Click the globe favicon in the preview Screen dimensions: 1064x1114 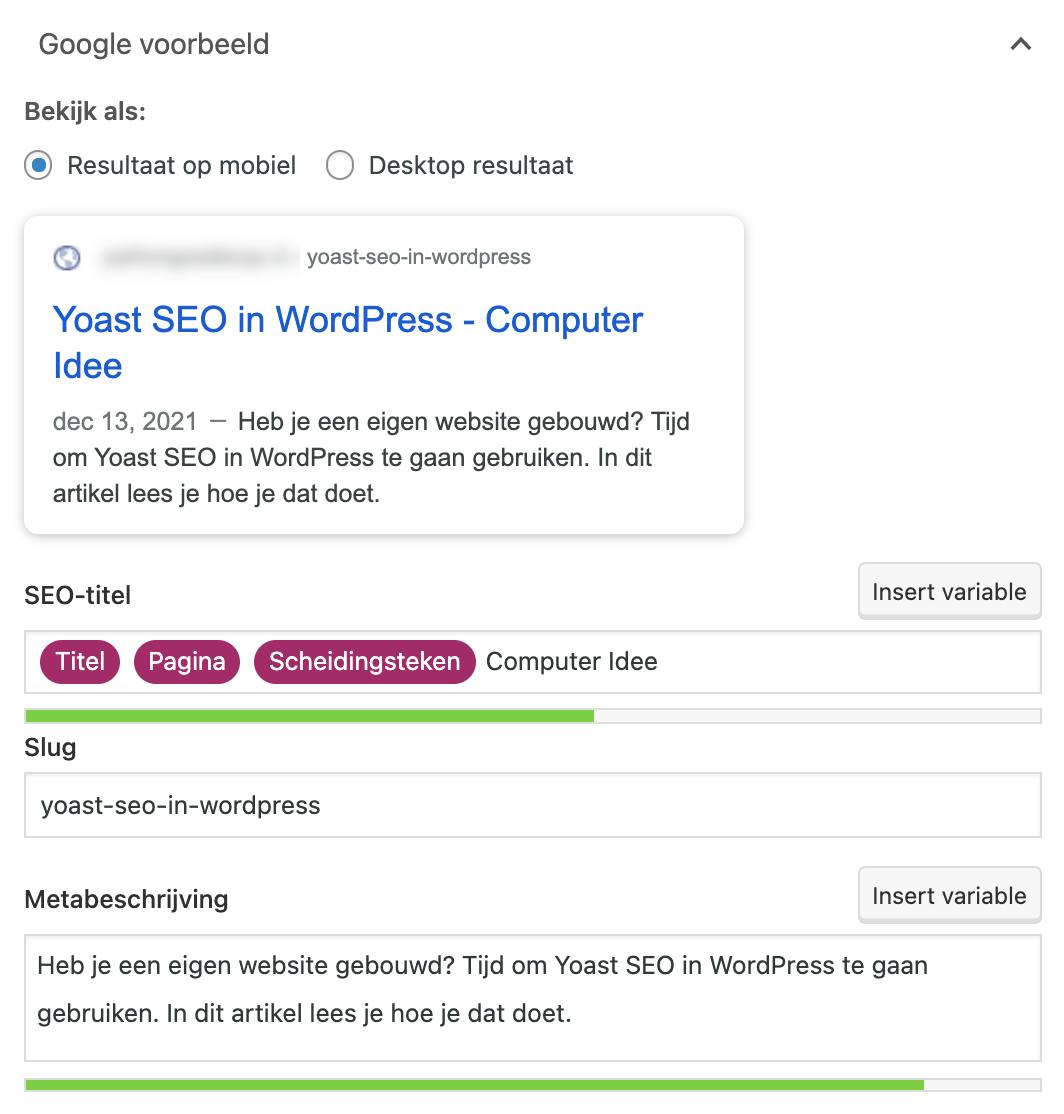[67, 258]
